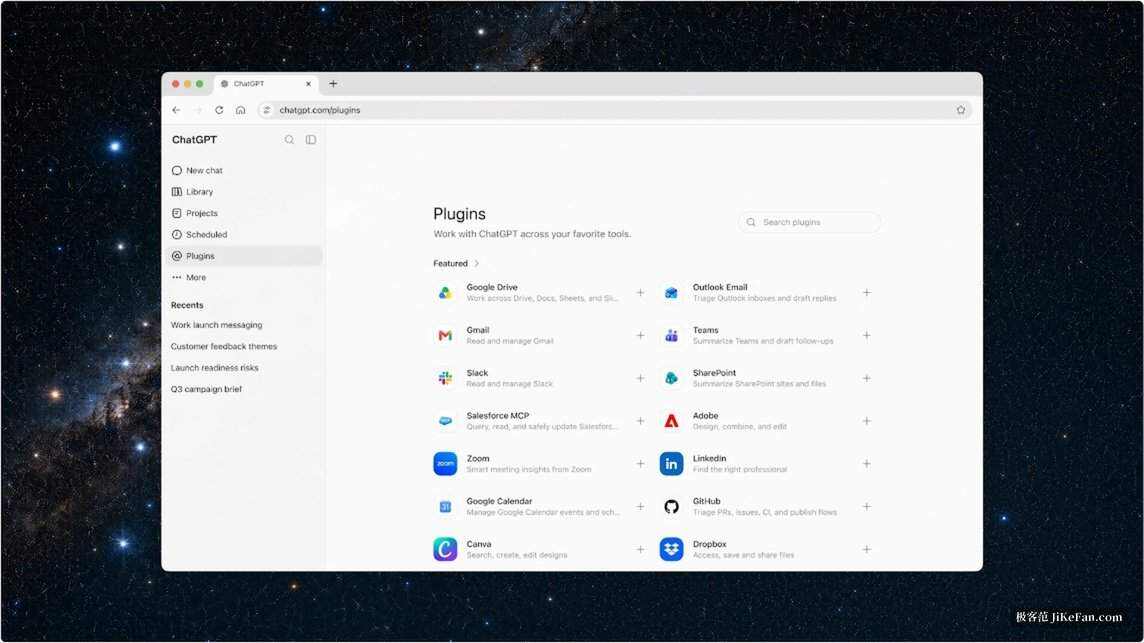Go back with browser back arrow
1144x643 pixels.
click(177, 110)
